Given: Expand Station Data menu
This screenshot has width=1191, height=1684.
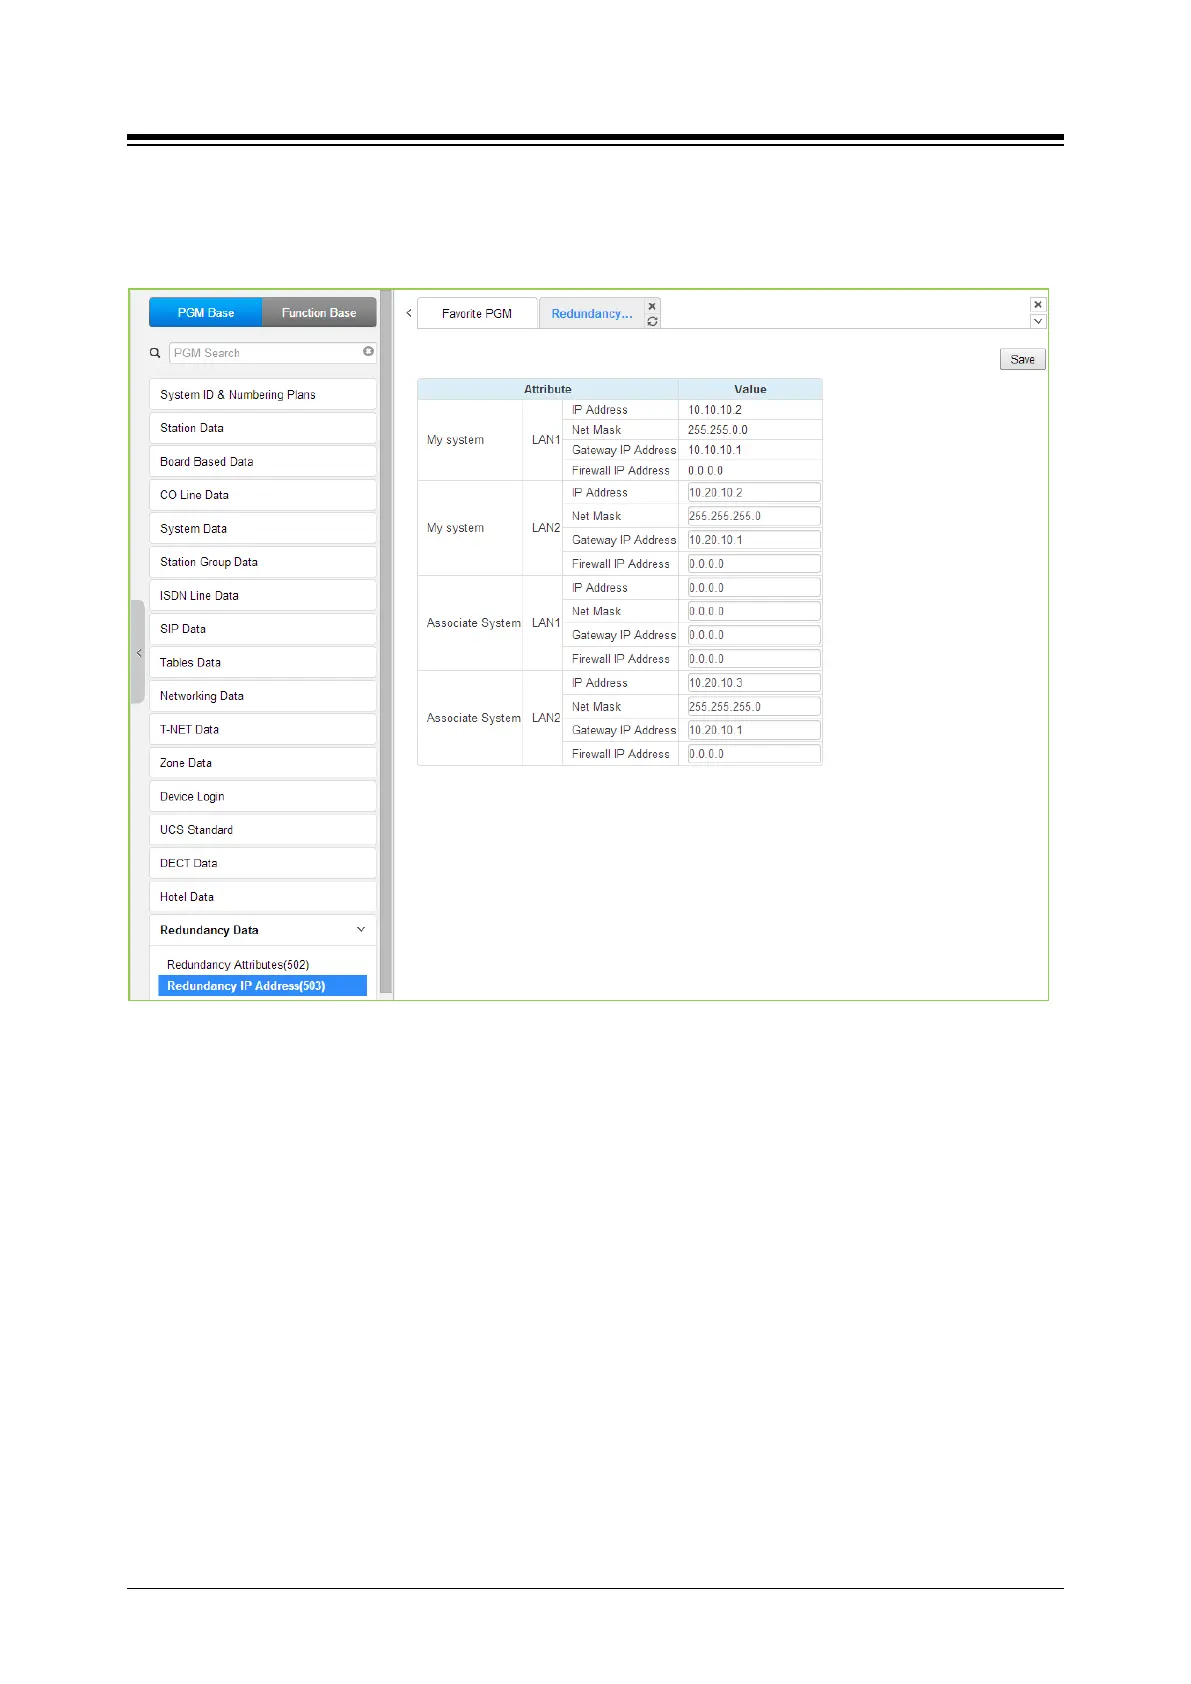Looking at the screenshot, I should [263, 428].
